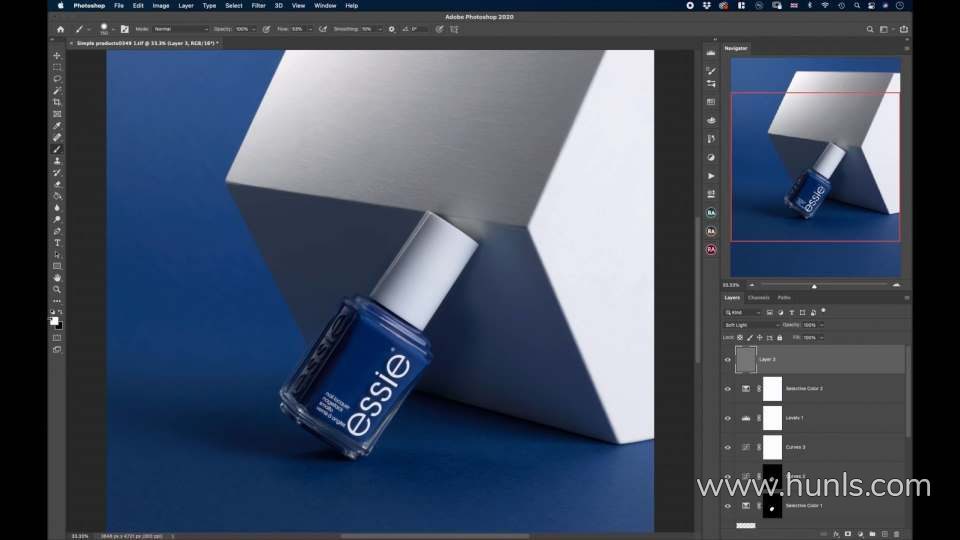960x540 pixels.
Task: Select the Blur tool
Action: (x=57, y=208)
